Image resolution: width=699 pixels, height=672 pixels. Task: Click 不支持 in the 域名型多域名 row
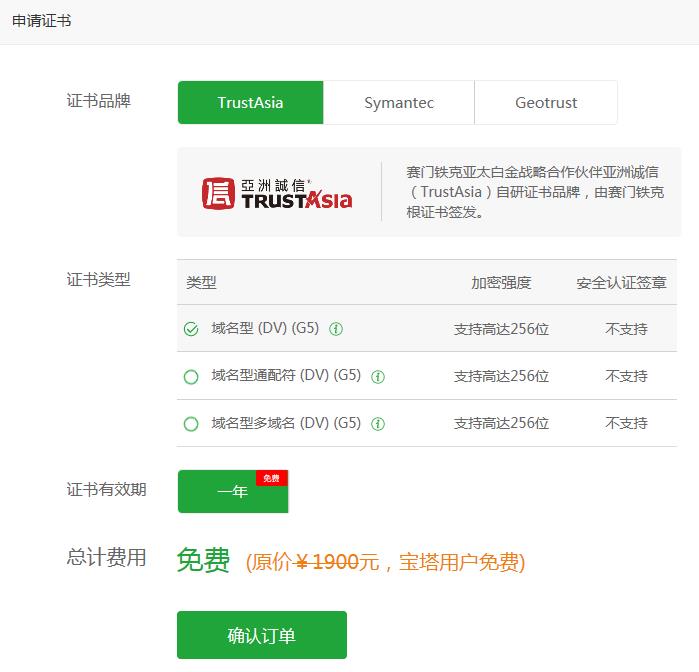626,423
